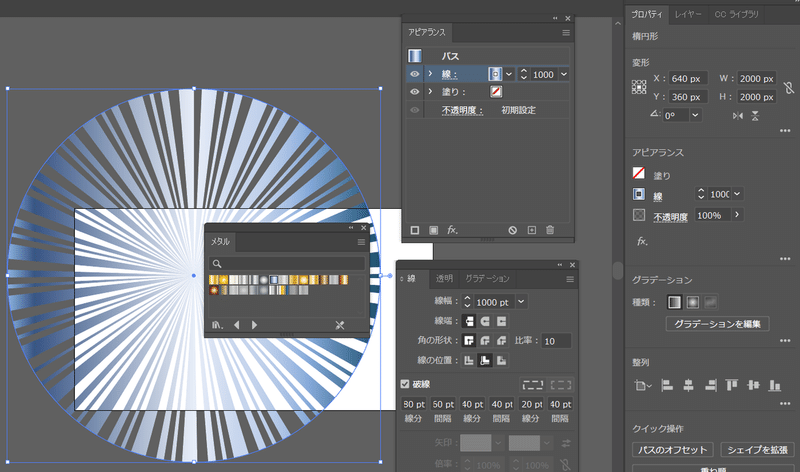Open align-to dropdown in Align section
This screenshot has width=800, height=472.
point(642,386)
